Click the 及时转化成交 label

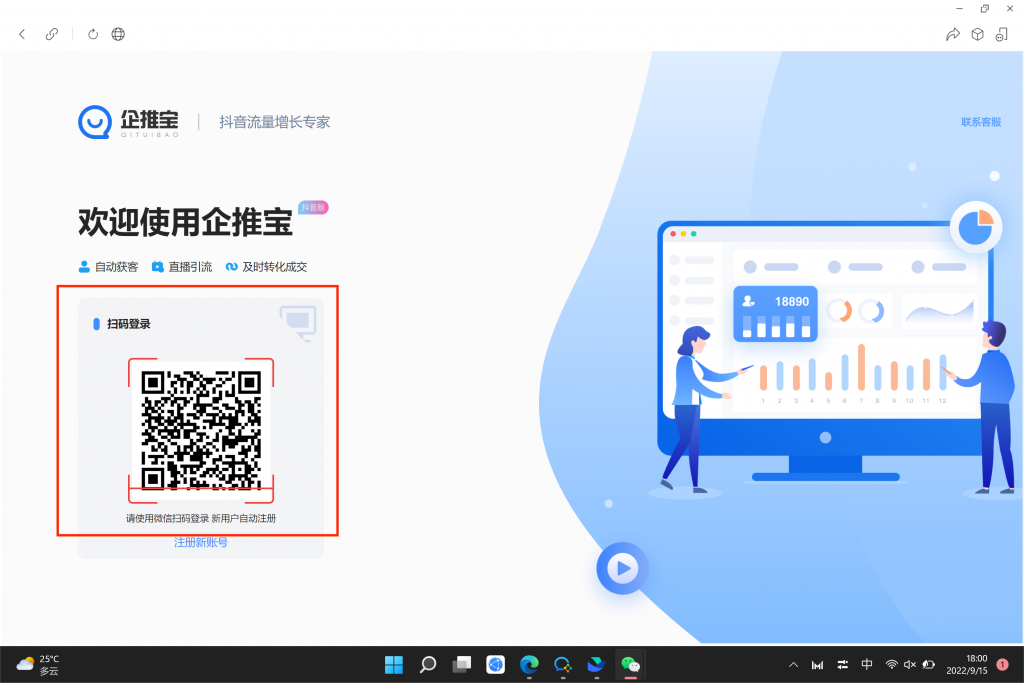(274, 266)
